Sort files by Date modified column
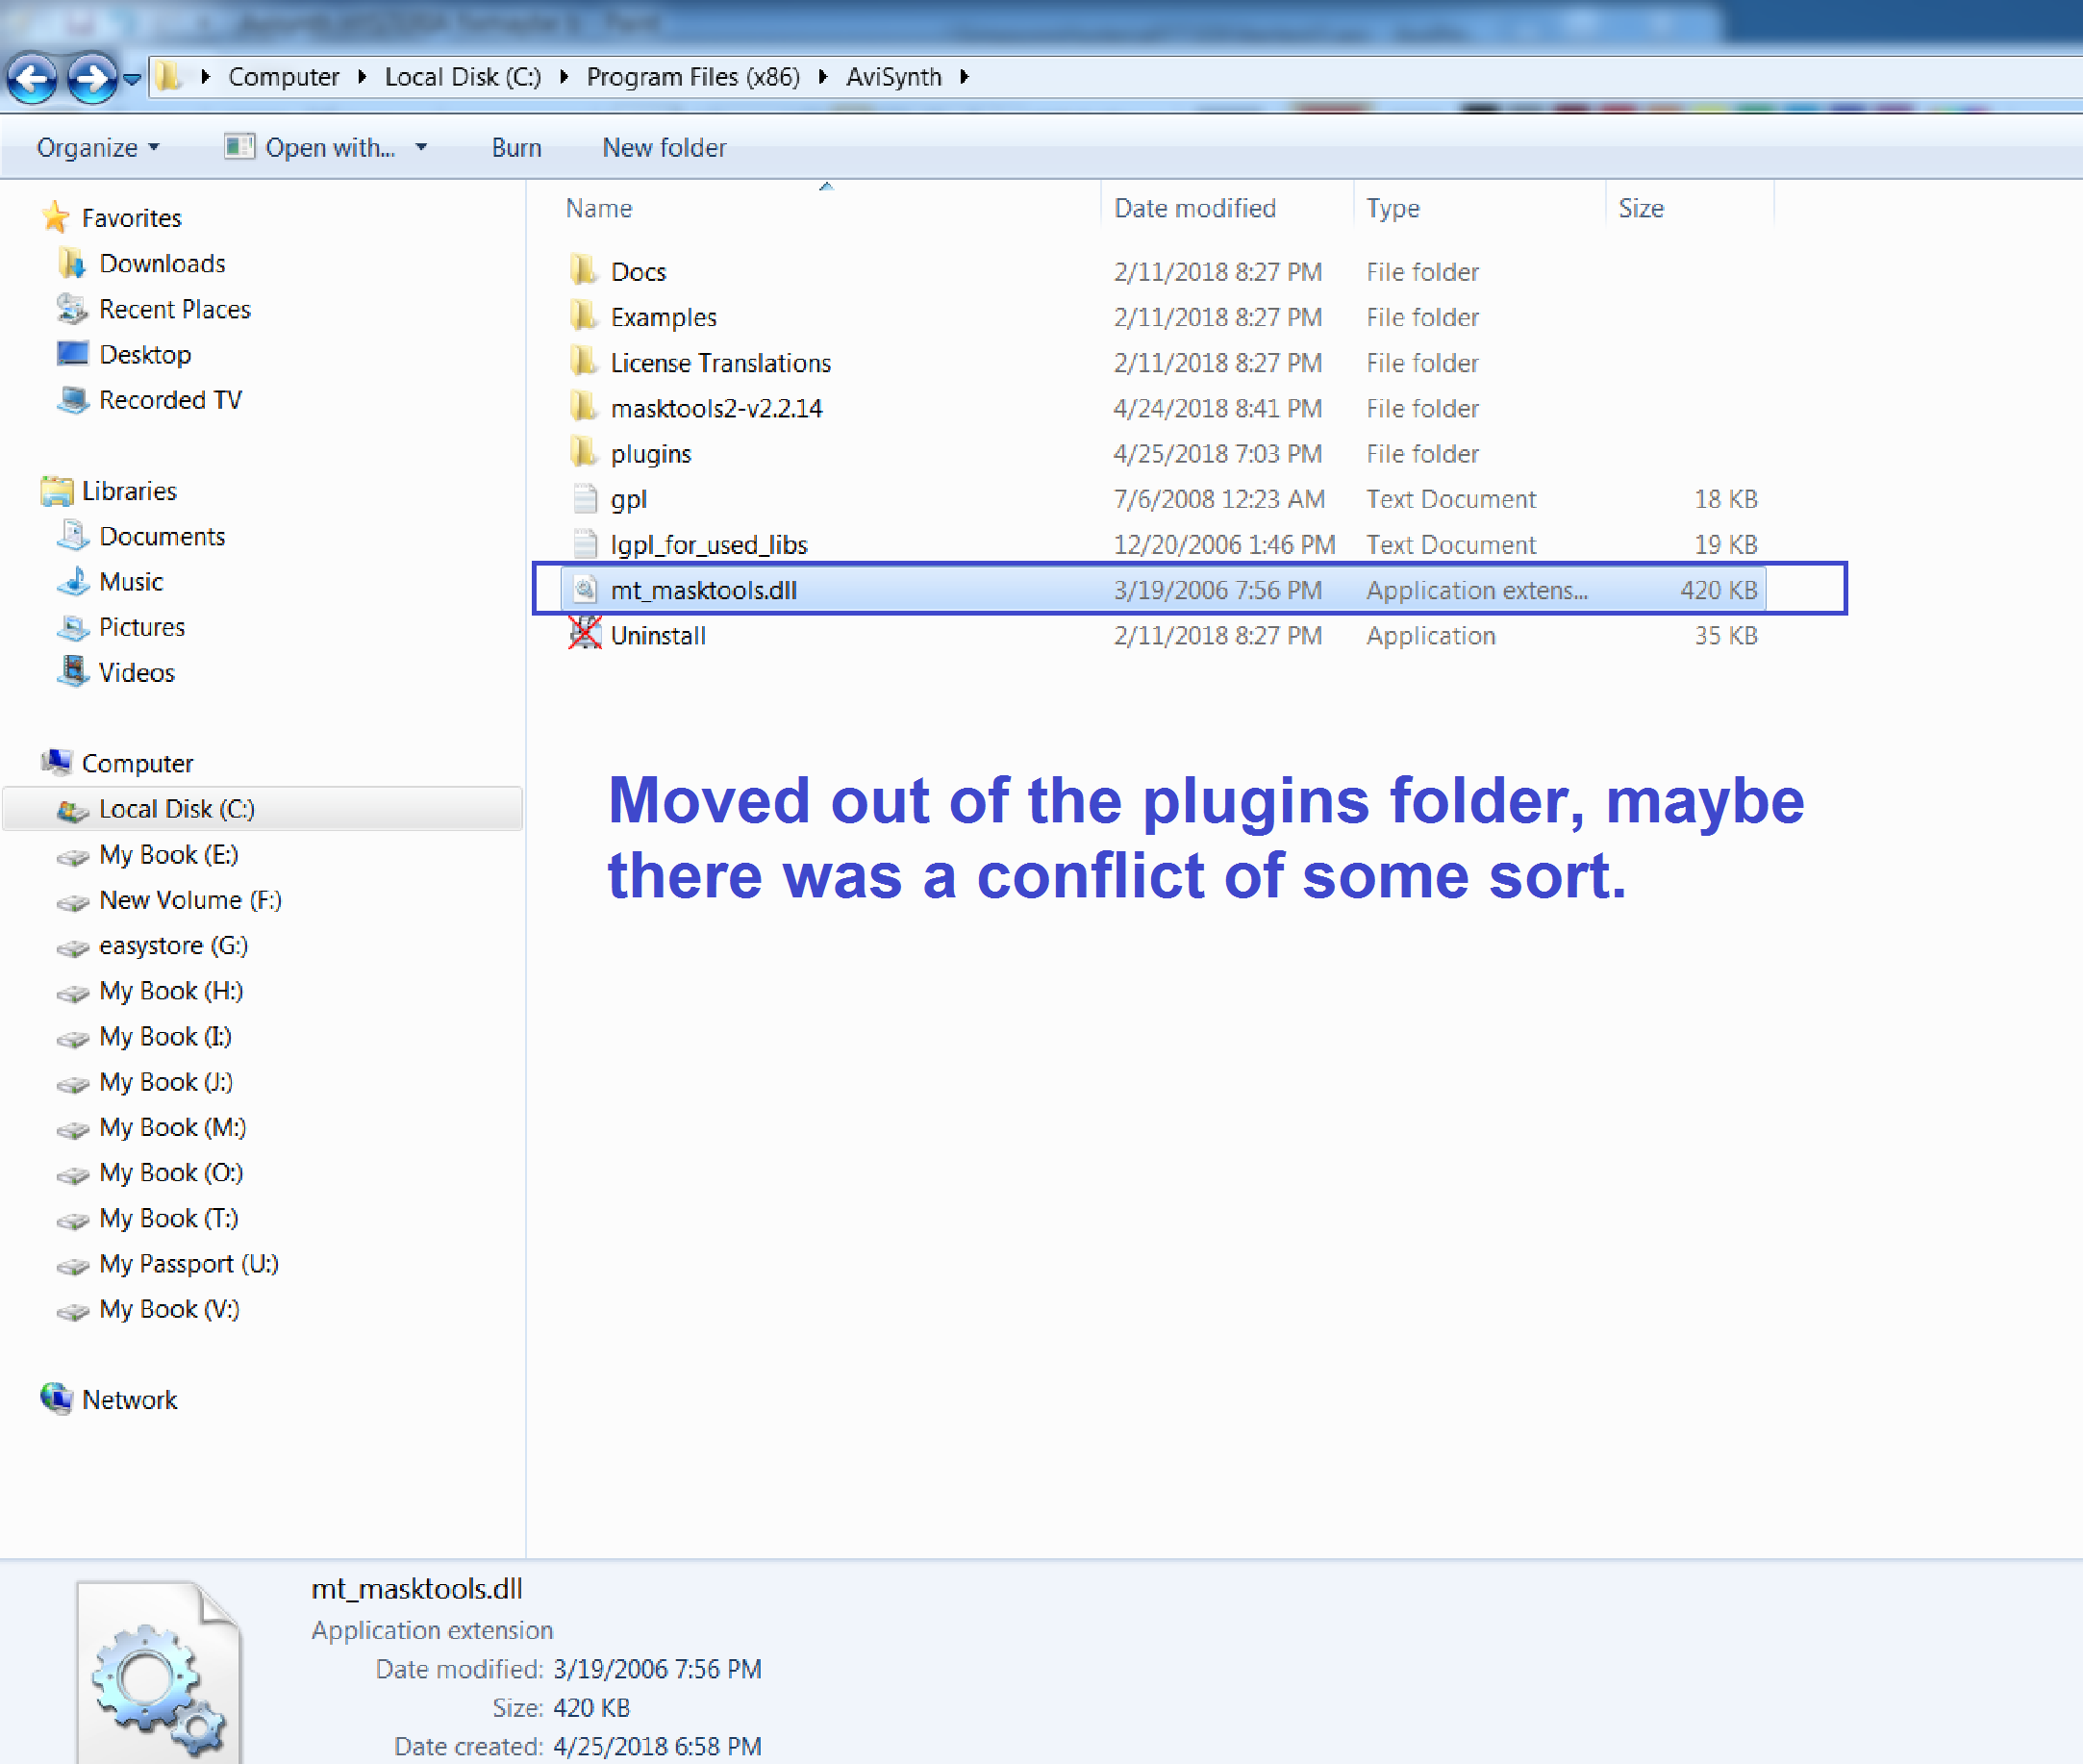 pyautogui.click(x=1194, y=208)
